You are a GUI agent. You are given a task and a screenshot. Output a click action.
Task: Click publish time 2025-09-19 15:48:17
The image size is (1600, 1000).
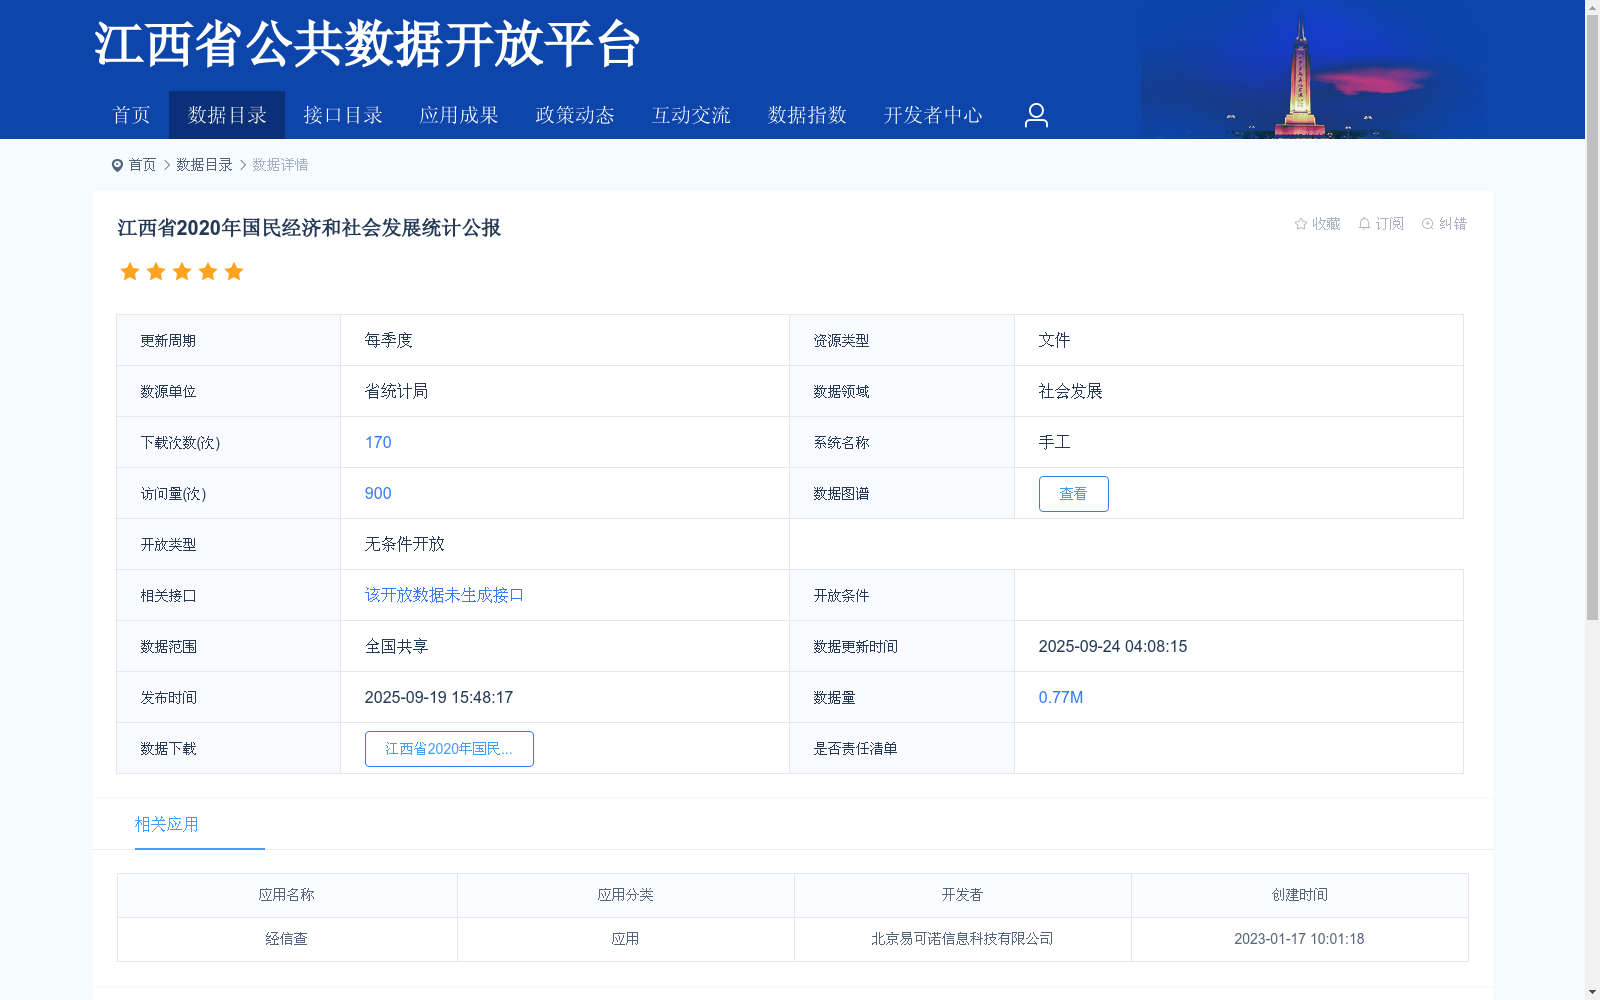click(x=438, y=697)
